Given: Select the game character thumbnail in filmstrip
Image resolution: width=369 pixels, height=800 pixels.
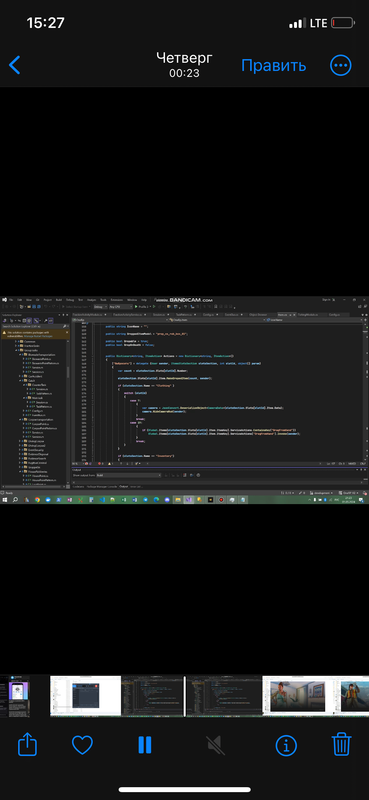Looking at the screenshot, I should [294, 696].
